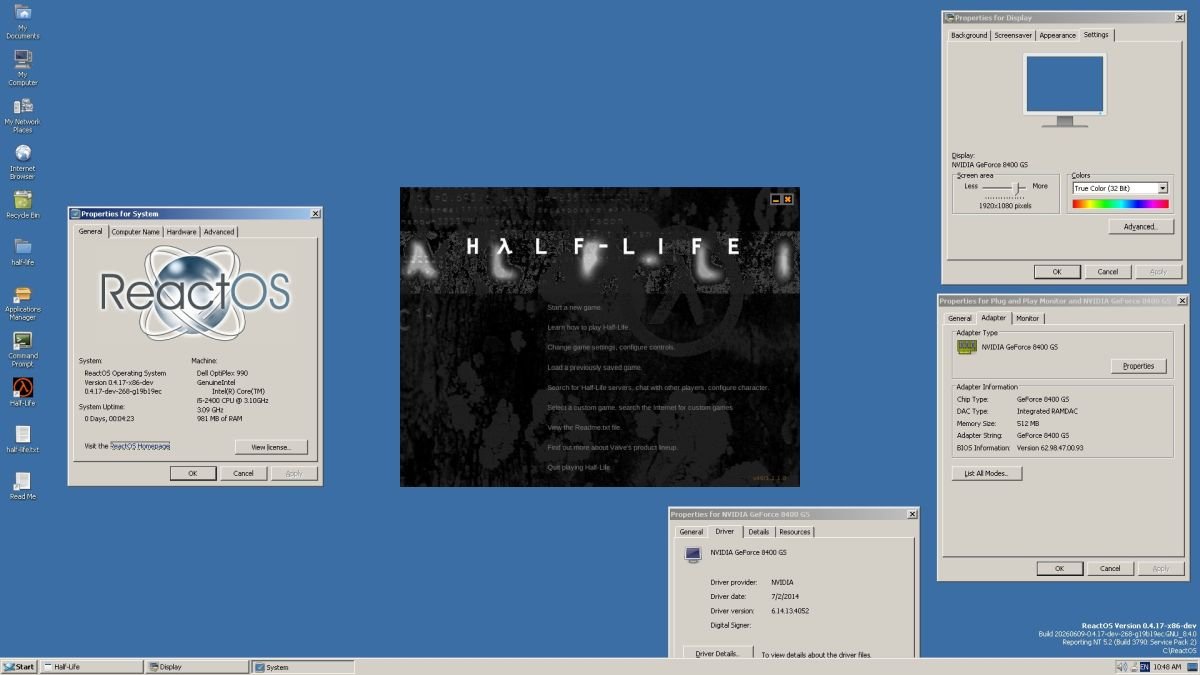
Task: Open General tab in Plug and Play Monitor window
Action: (x=960, y=318)
